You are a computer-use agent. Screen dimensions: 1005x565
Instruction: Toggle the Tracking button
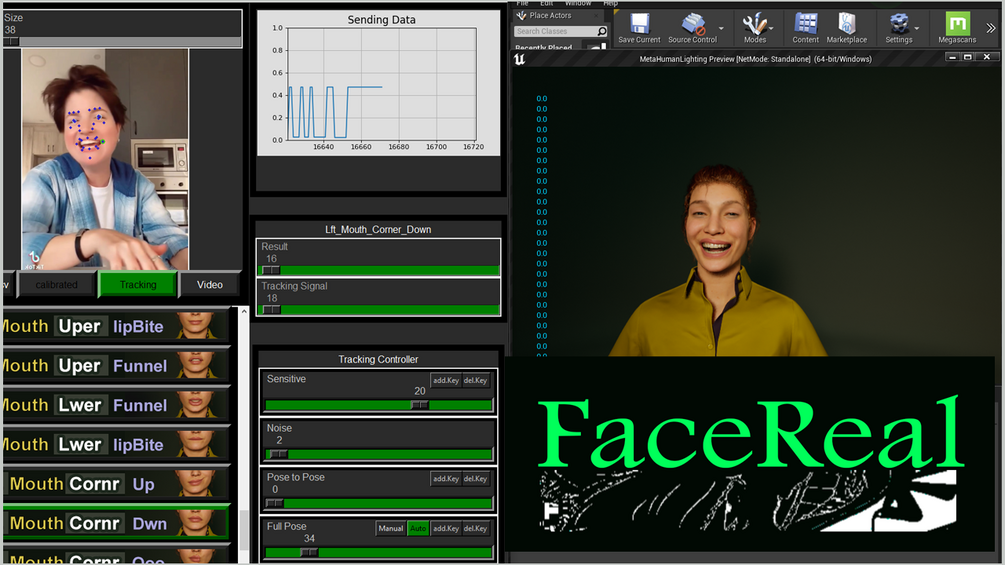pos(138,284)
